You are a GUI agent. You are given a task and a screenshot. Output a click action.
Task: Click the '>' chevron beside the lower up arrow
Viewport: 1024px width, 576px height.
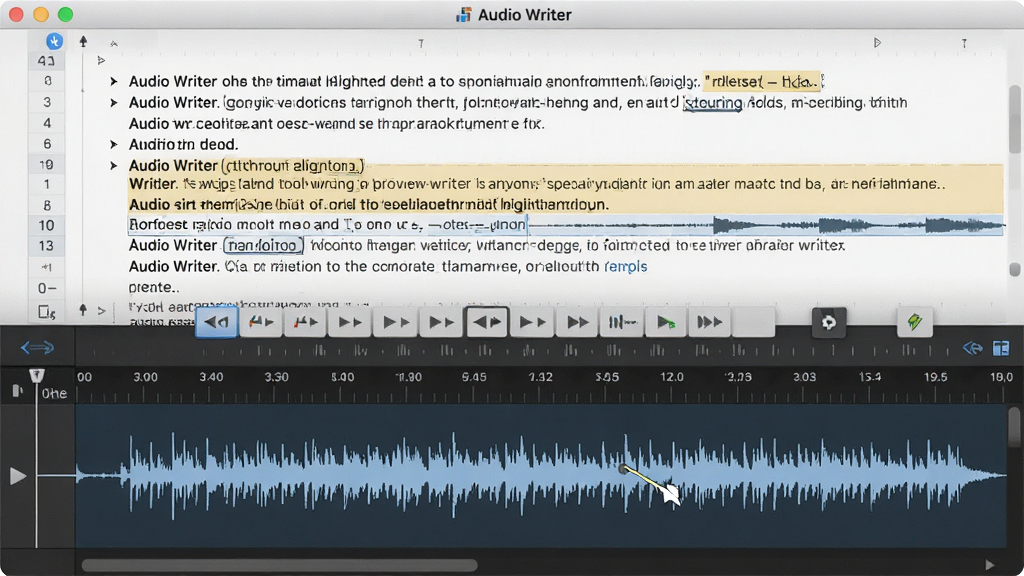point(101,311)
